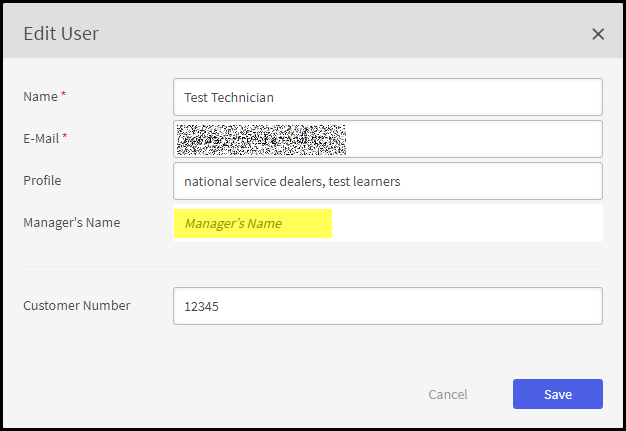The height and width of the screenshot is (431, 626).
Task: Select the highlighted Manager's Name input
Action: tap(252, 223)
